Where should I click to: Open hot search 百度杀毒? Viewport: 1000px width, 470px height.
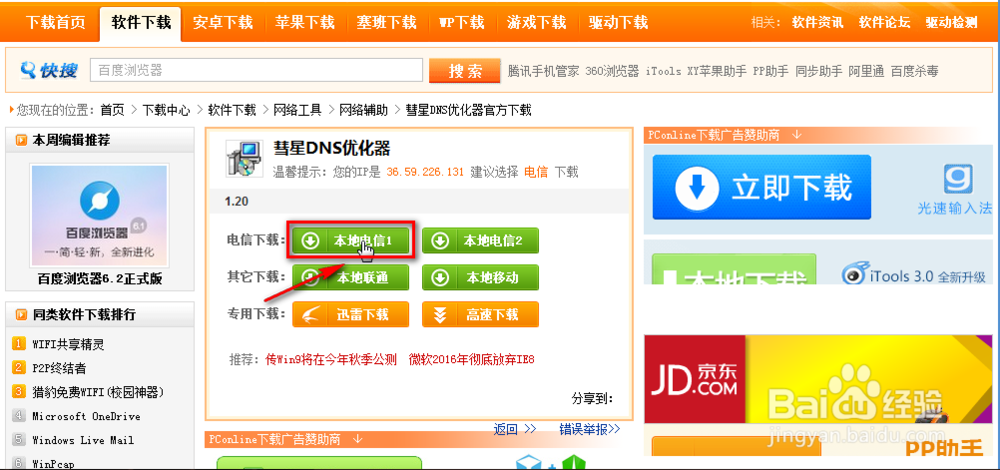(x=915, y=71)
